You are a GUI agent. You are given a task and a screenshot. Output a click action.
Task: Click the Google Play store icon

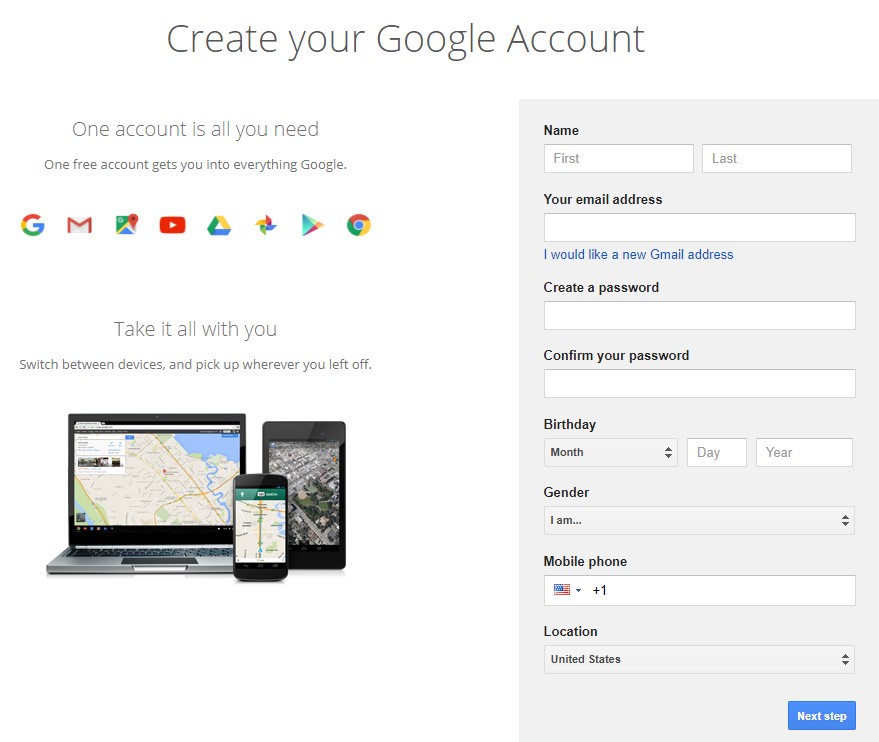coord(312,225)
